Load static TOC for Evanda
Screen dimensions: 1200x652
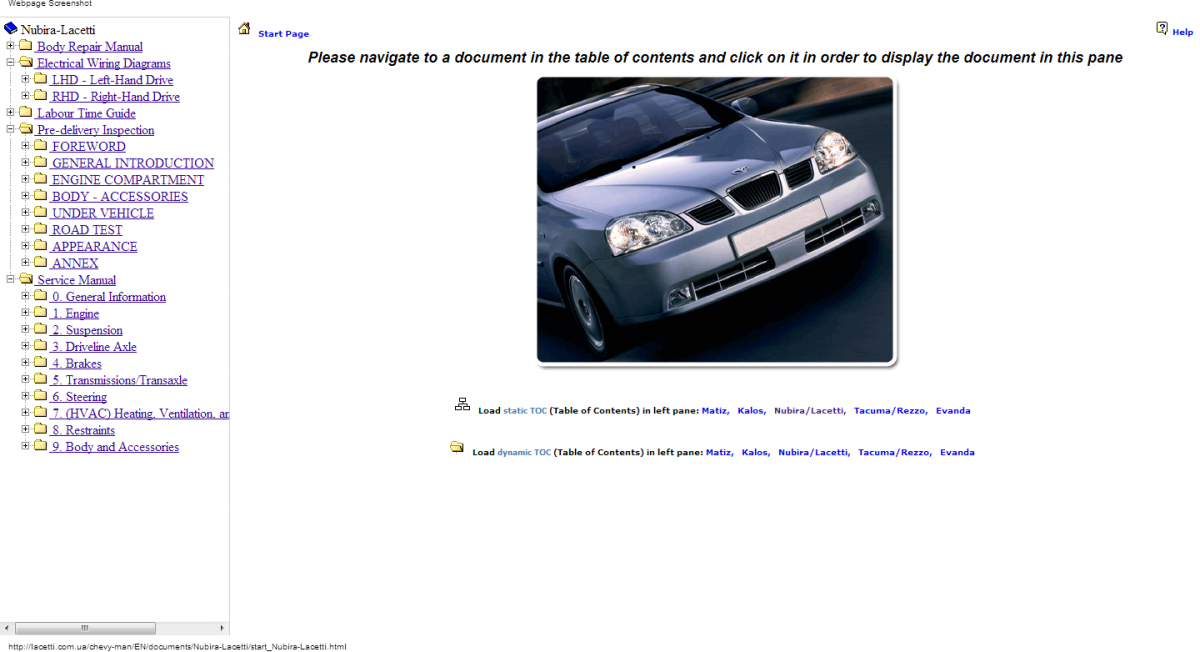pyautogui.click(x=953, y=411)
